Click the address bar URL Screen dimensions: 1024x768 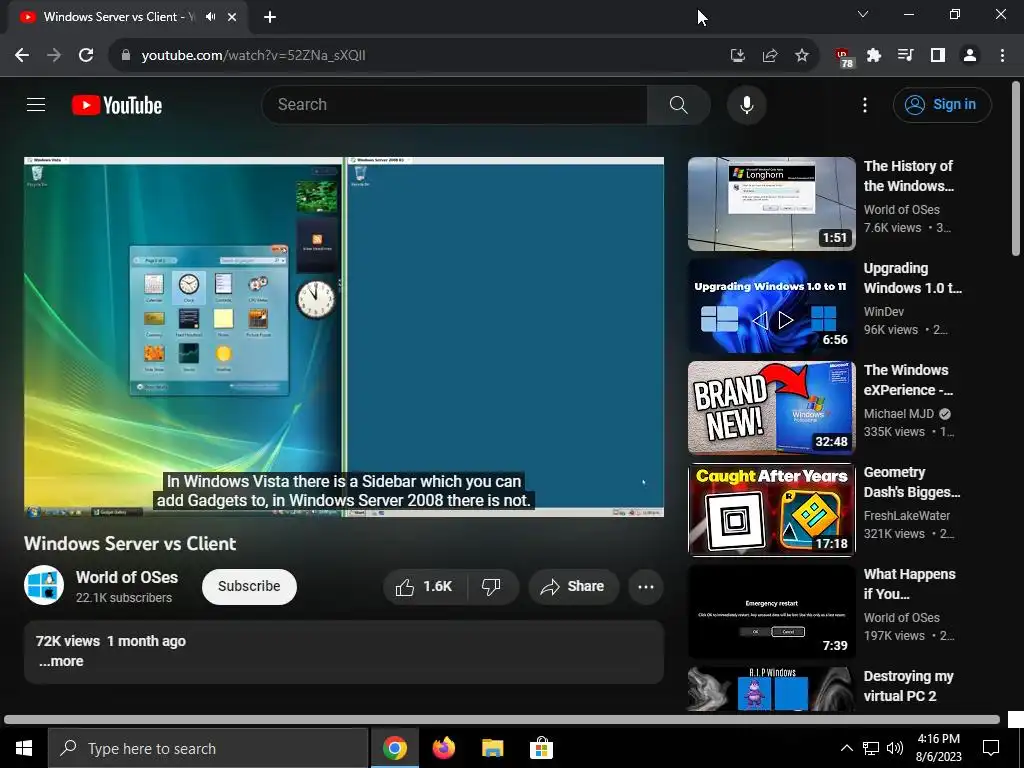pyautogui.click(x=253, y=56)
